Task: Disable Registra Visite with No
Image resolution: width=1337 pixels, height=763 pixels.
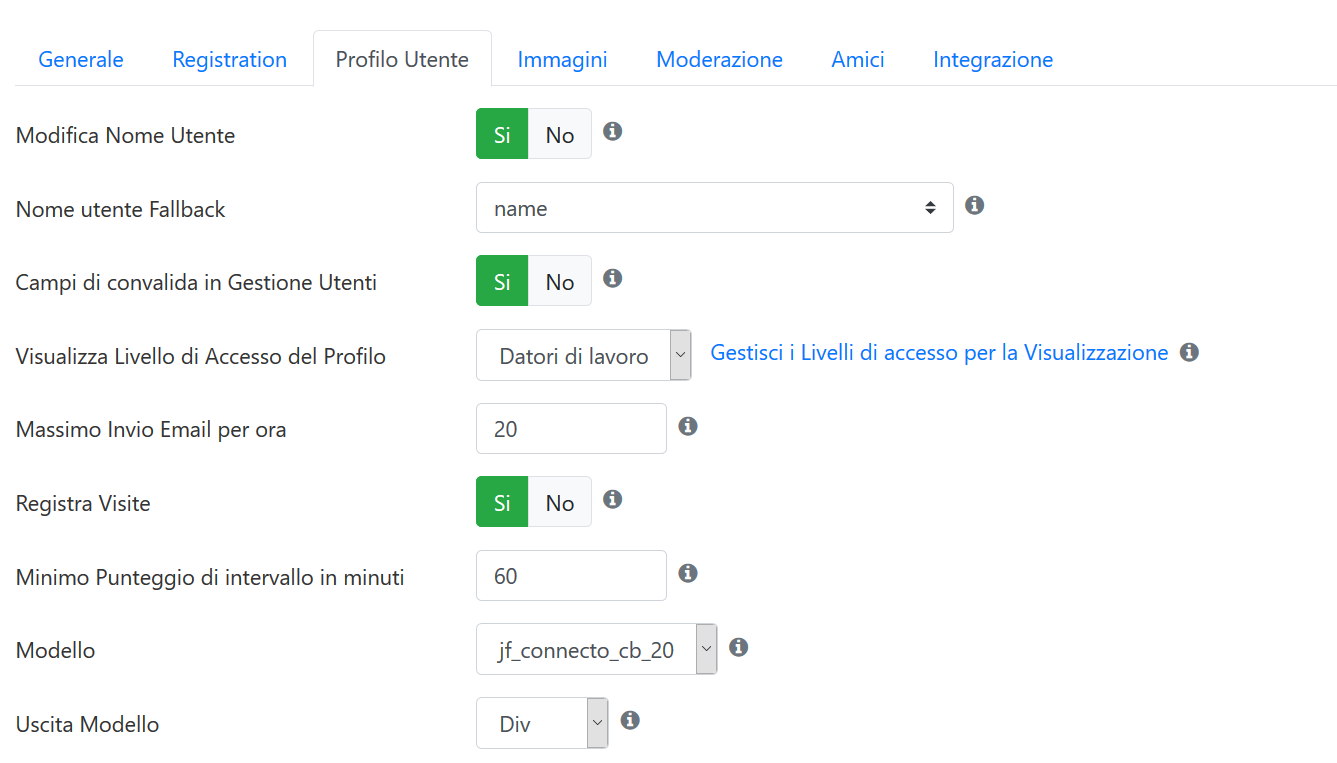Action: coord(560,502)
